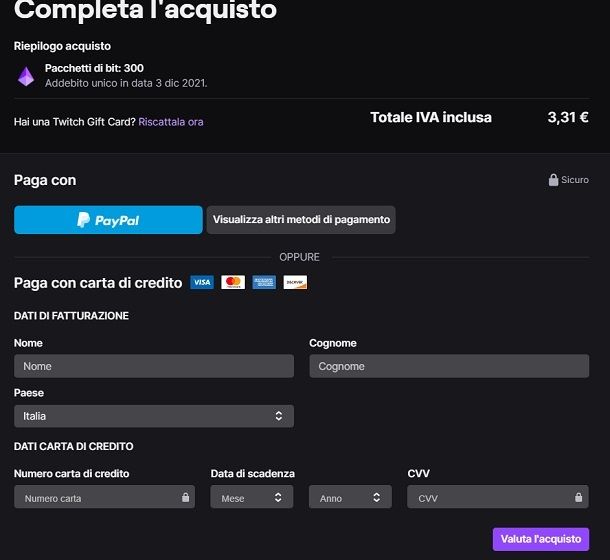Click the 3,31 € total amount
Image resolution: width=610 pixels, height=560 pixels.
[568, 117]
